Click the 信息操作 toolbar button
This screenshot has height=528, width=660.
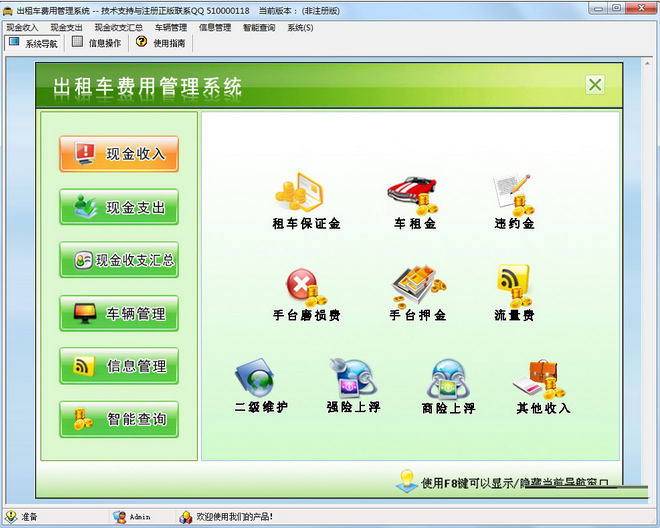coord(96,43)
